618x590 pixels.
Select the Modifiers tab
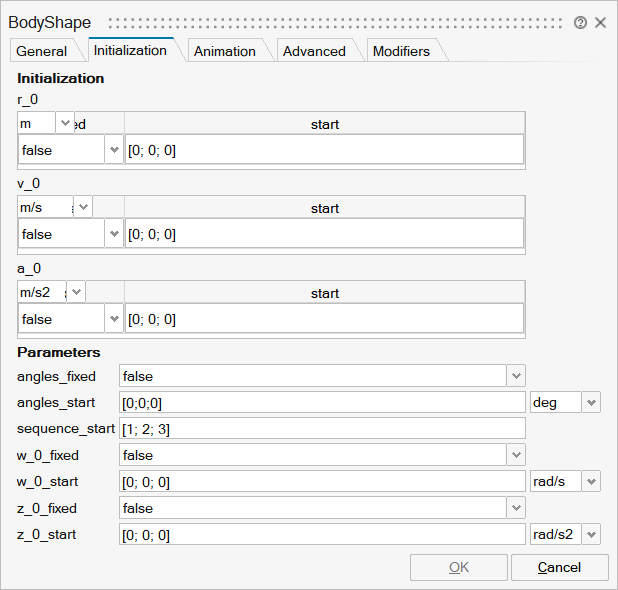coord(401,51)
